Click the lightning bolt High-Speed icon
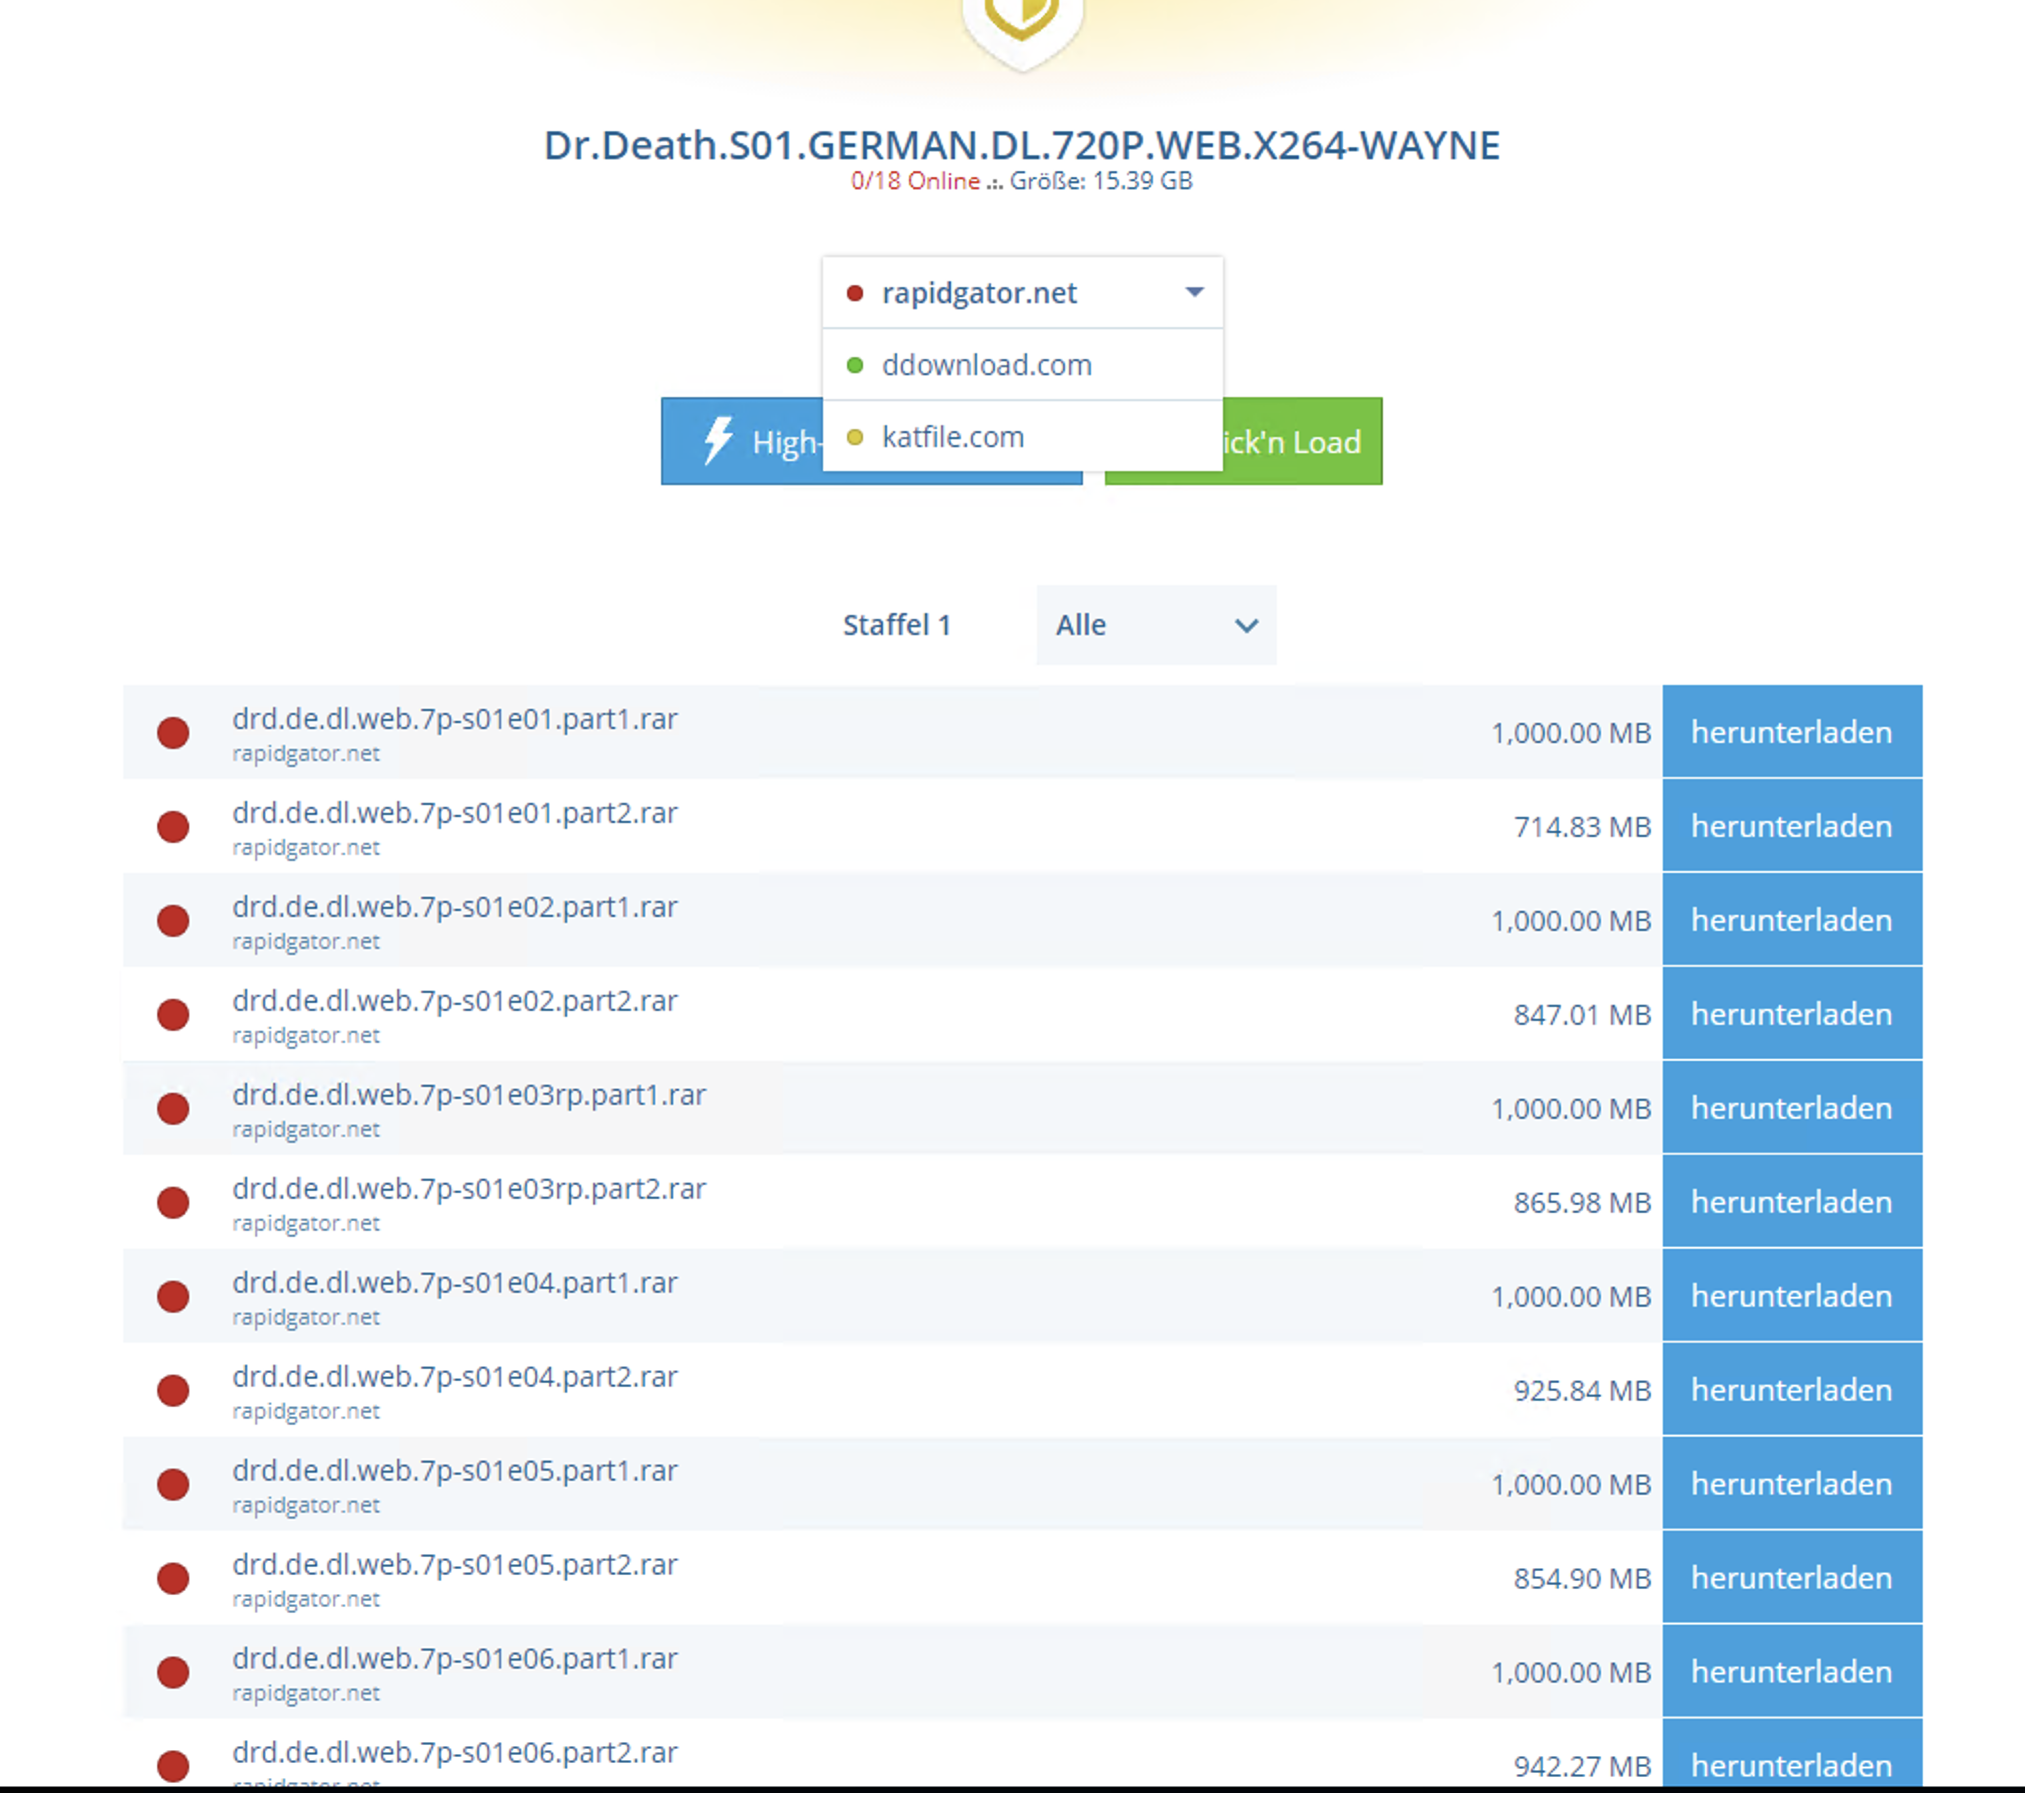This screenshot has height=1793, width=2025. pyautogui.click(x=717, y=440)
